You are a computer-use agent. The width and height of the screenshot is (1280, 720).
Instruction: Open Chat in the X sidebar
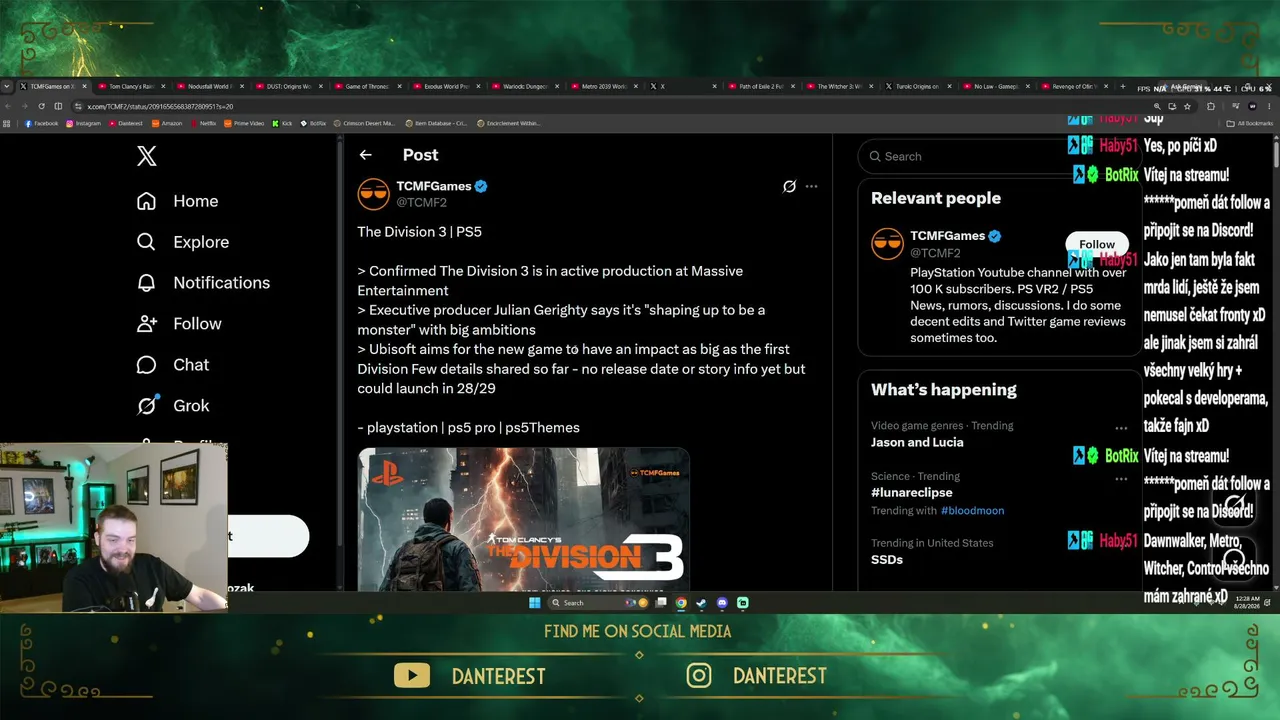tap(172, 365)
